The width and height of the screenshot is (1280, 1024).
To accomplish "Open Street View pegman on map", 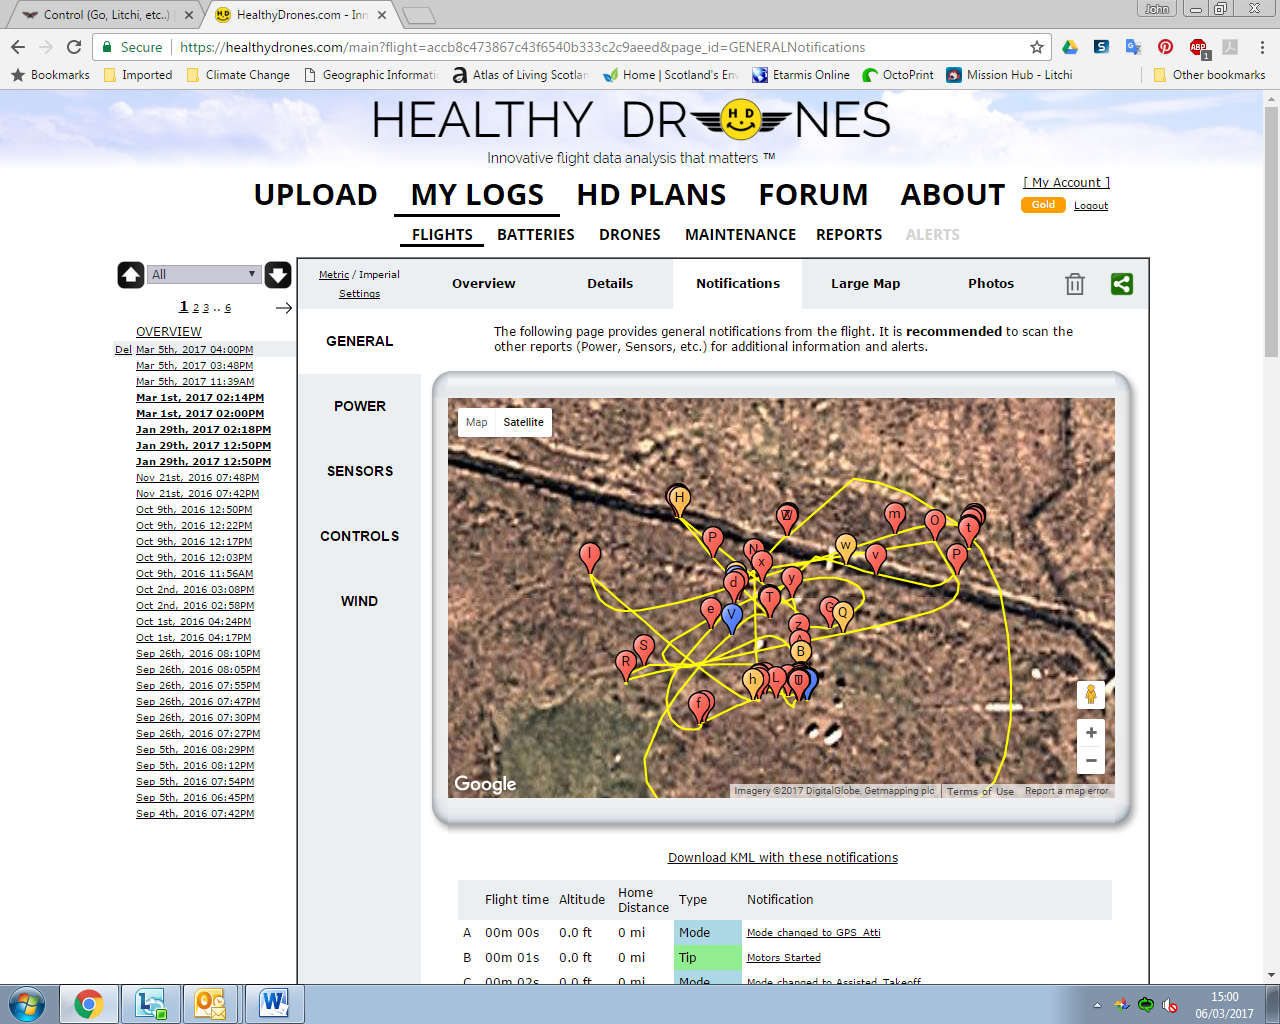I will point(1091,694).
